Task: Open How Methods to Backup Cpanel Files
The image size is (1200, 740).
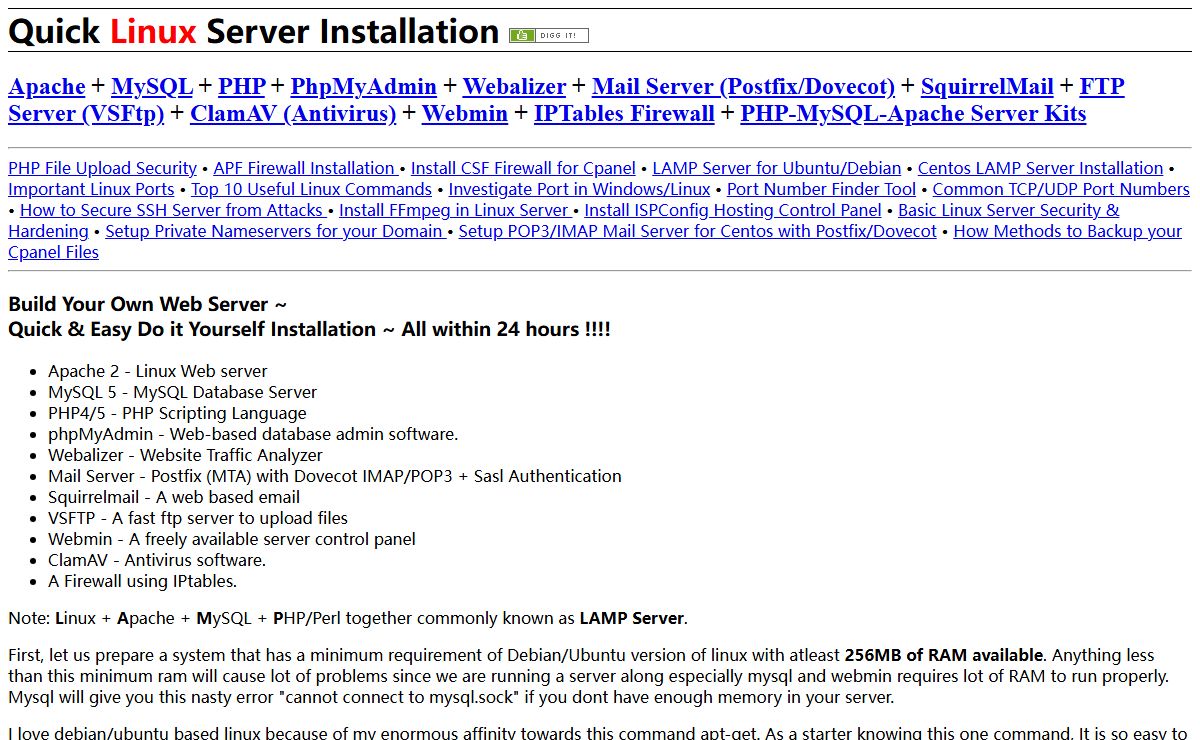Action: tap(1067, 231)
